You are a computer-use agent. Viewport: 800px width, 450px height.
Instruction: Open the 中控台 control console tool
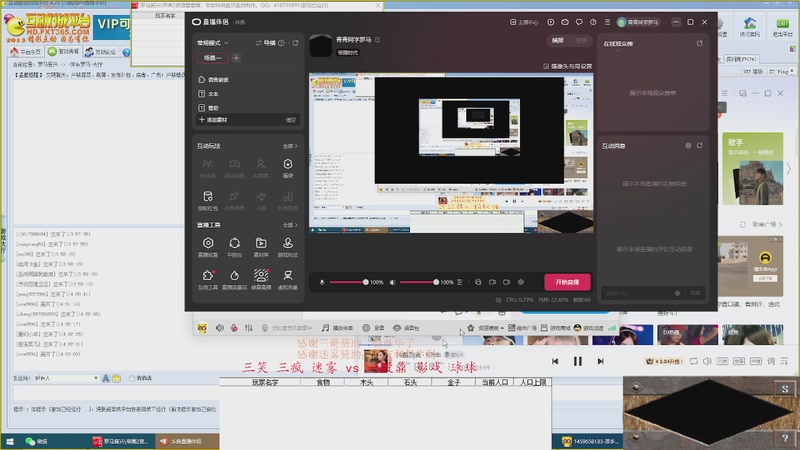[x=234, y=247]
